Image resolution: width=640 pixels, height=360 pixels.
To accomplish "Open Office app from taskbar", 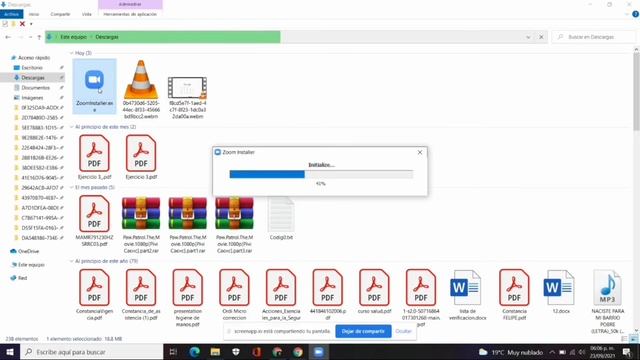I will pos(257,352).
